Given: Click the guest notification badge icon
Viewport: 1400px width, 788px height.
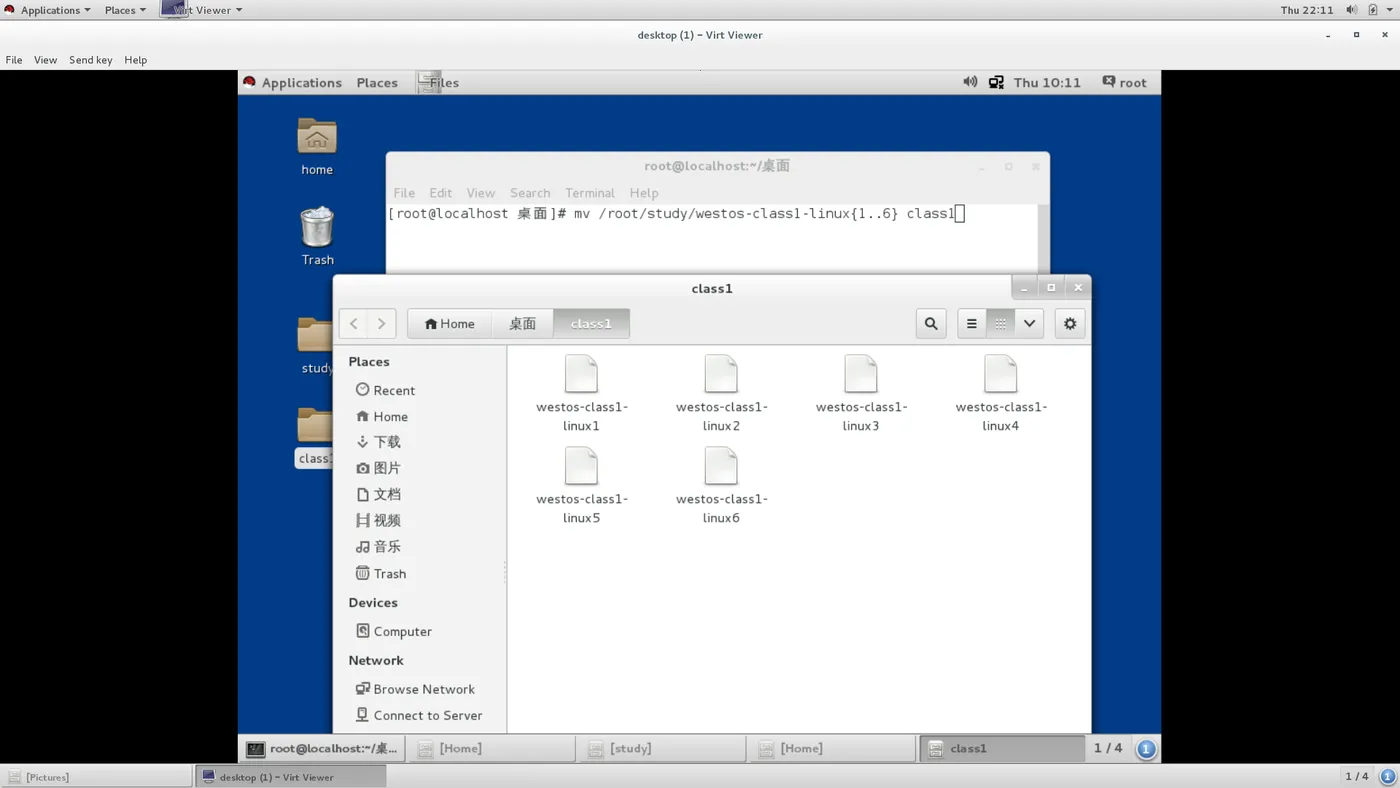Looking at the screenshot, I should click(x=1146, y=748).
